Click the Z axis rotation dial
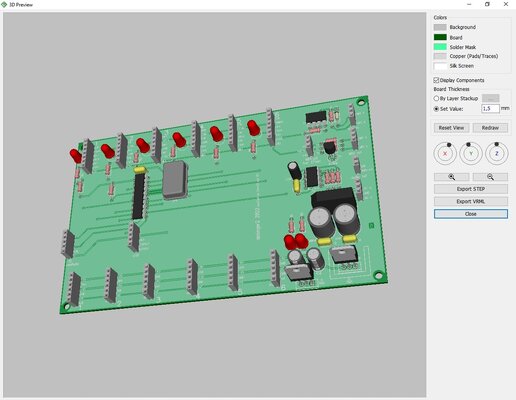 click(497, 153)
